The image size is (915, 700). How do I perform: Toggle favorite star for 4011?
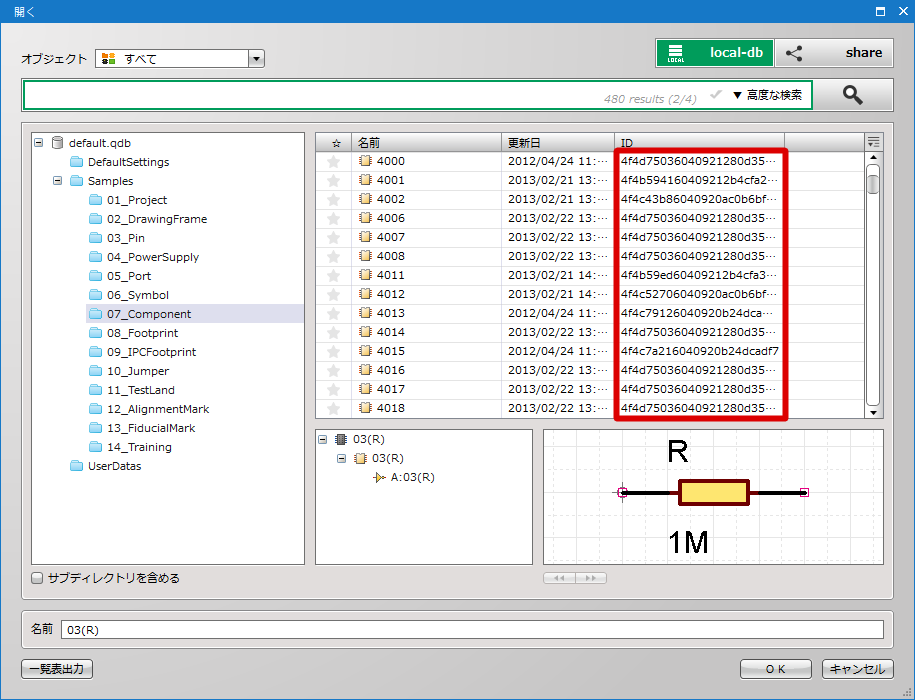coord(333,275)
